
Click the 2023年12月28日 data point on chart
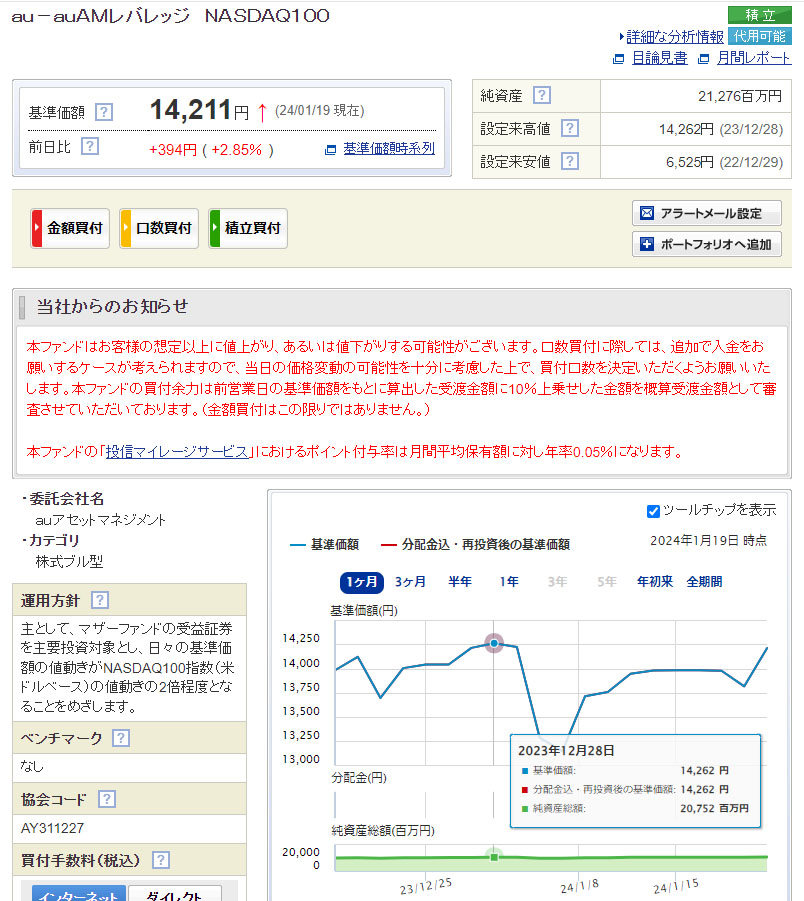point(494,643)
